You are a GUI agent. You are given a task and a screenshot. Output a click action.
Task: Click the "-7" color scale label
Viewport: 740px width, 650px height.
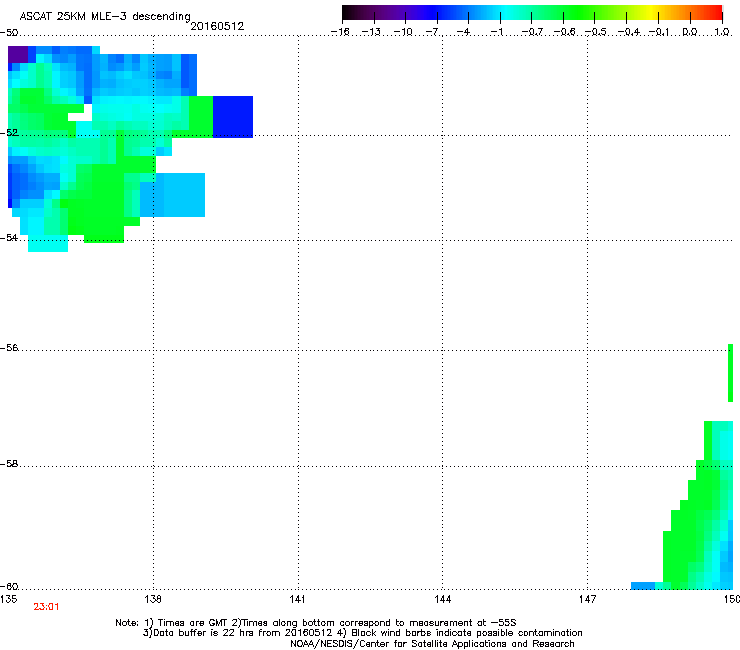[x=433, y=32]
